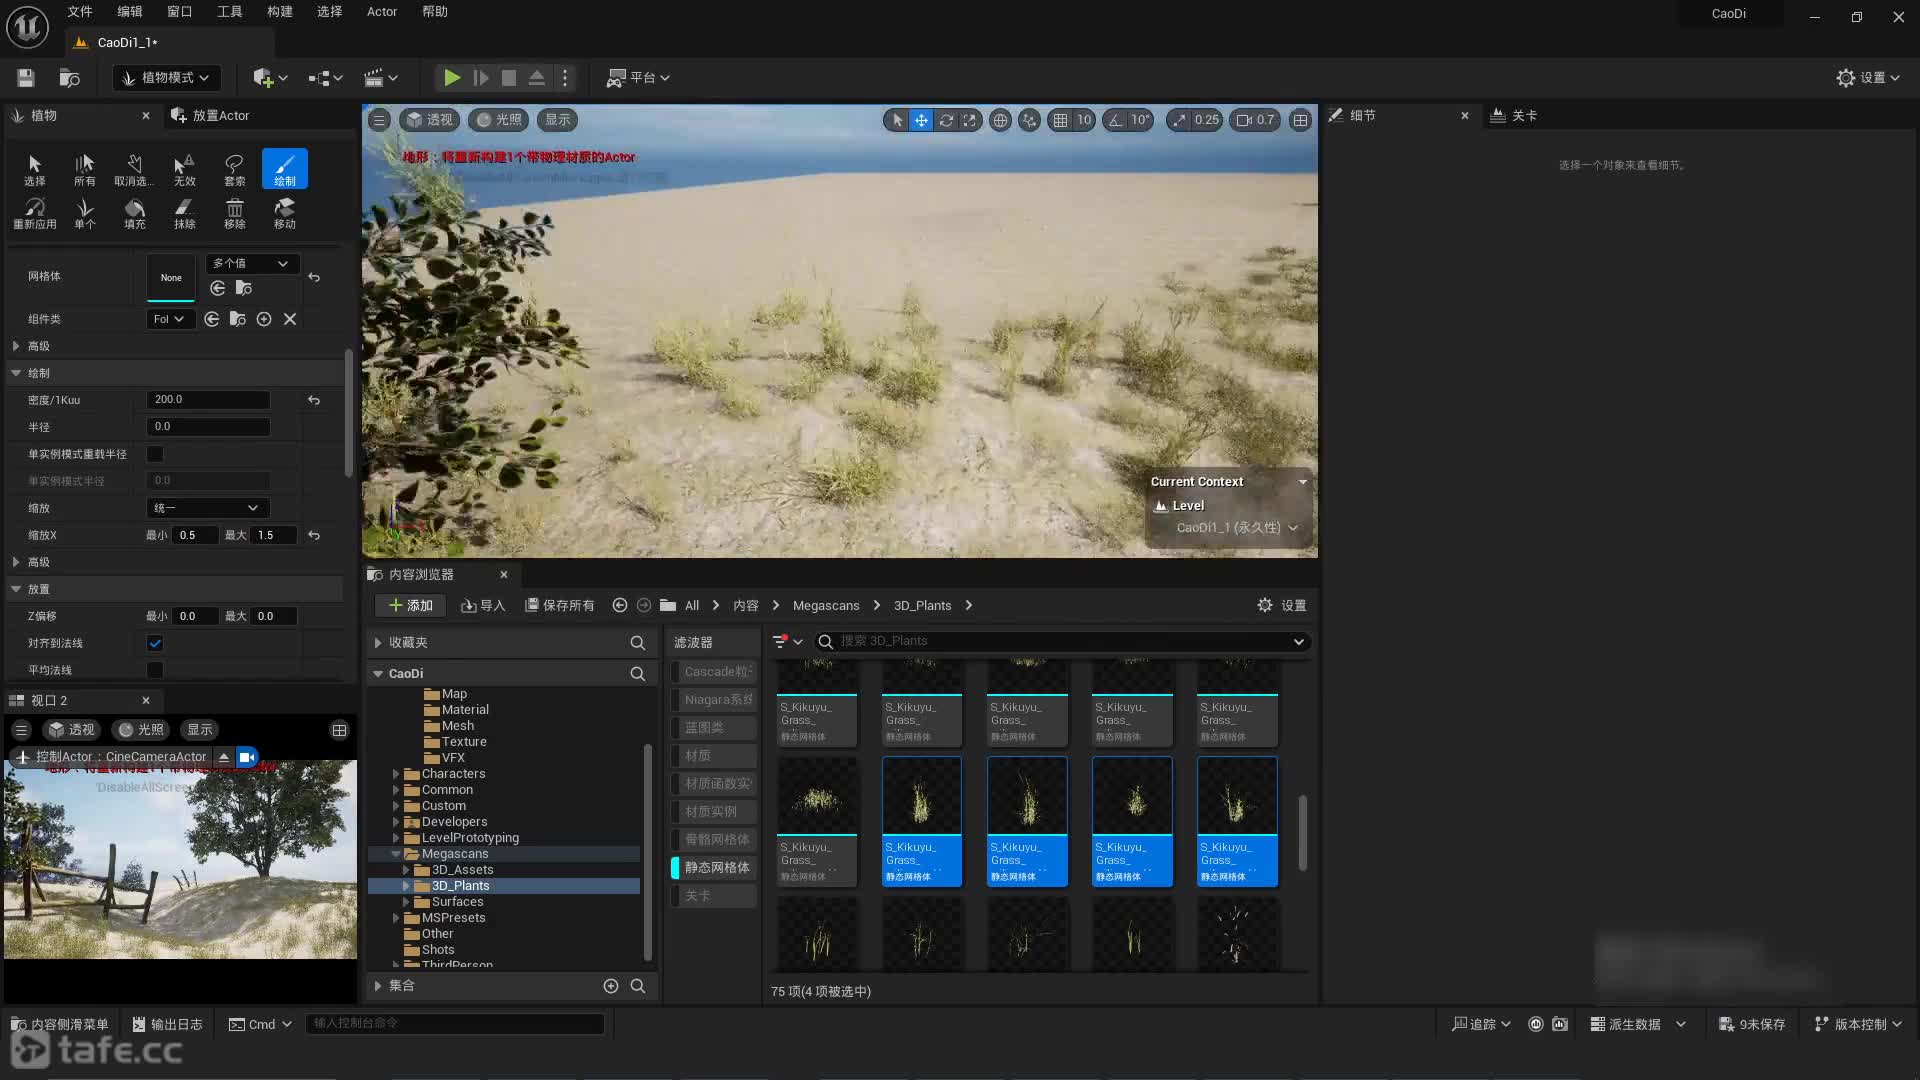Screen dimensions: 1920x1080
Task: Toggle the 材质 filter
Action: click(x=714, y=756)
